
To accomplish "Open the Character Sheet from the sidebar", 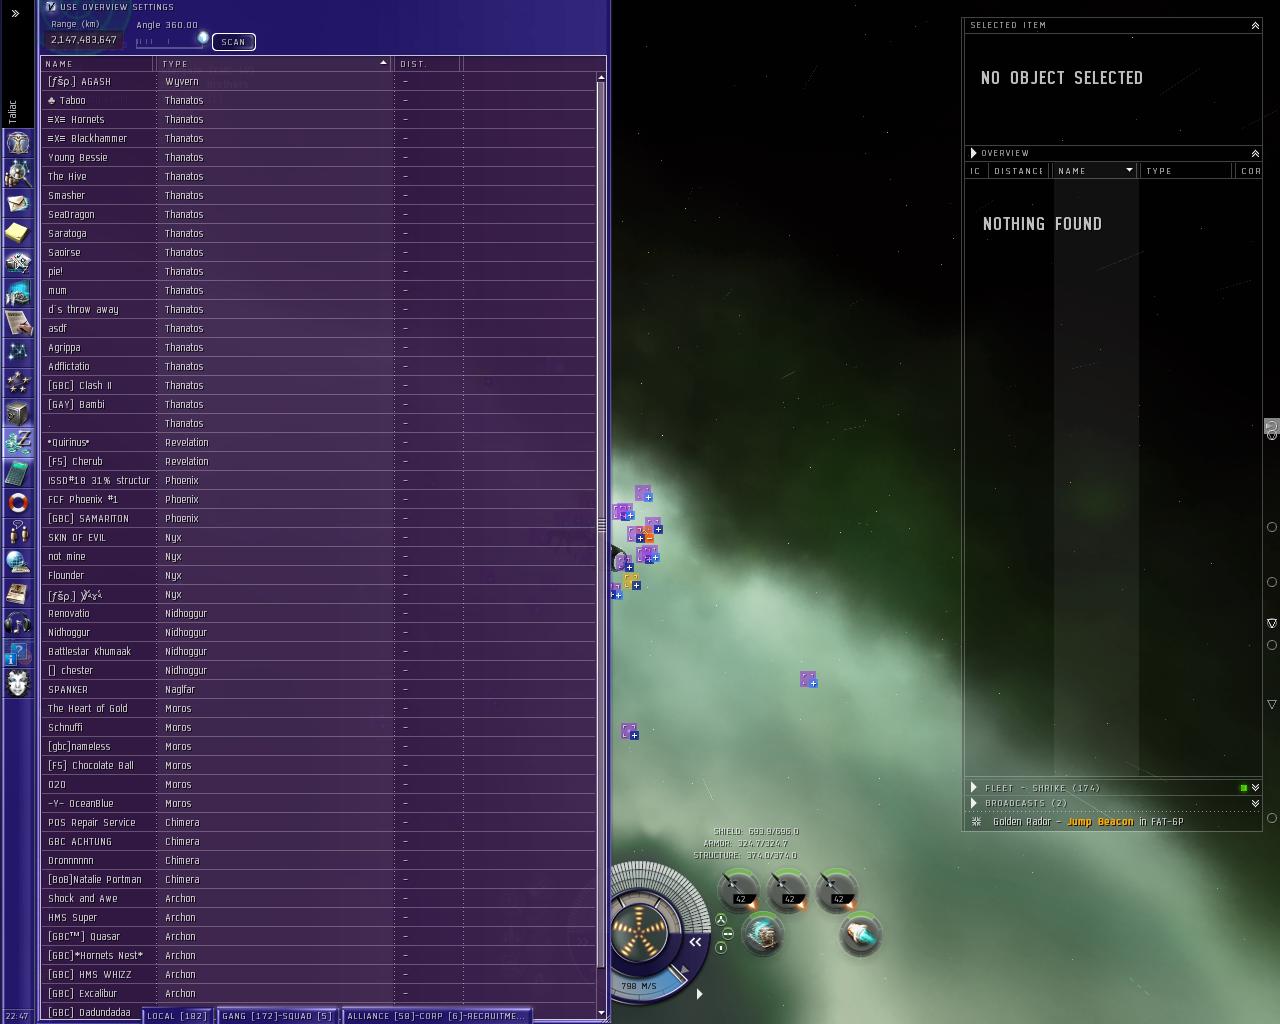I will pos(18,143).
